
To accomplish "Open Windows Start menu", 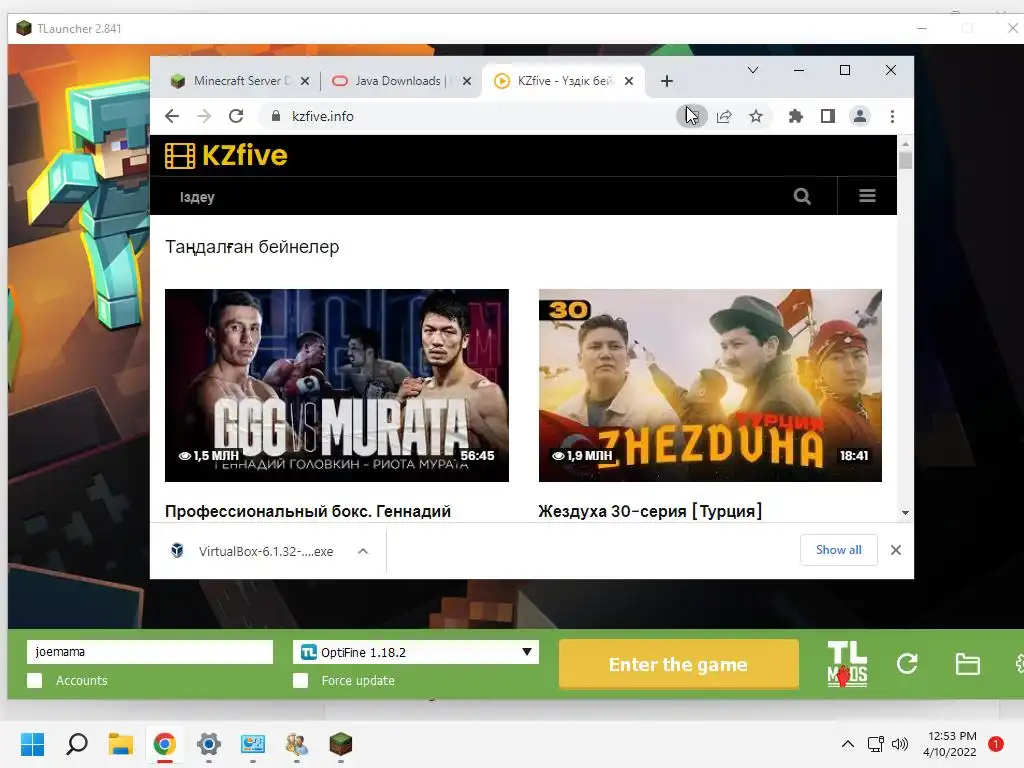I will click(x=32, y=744).
